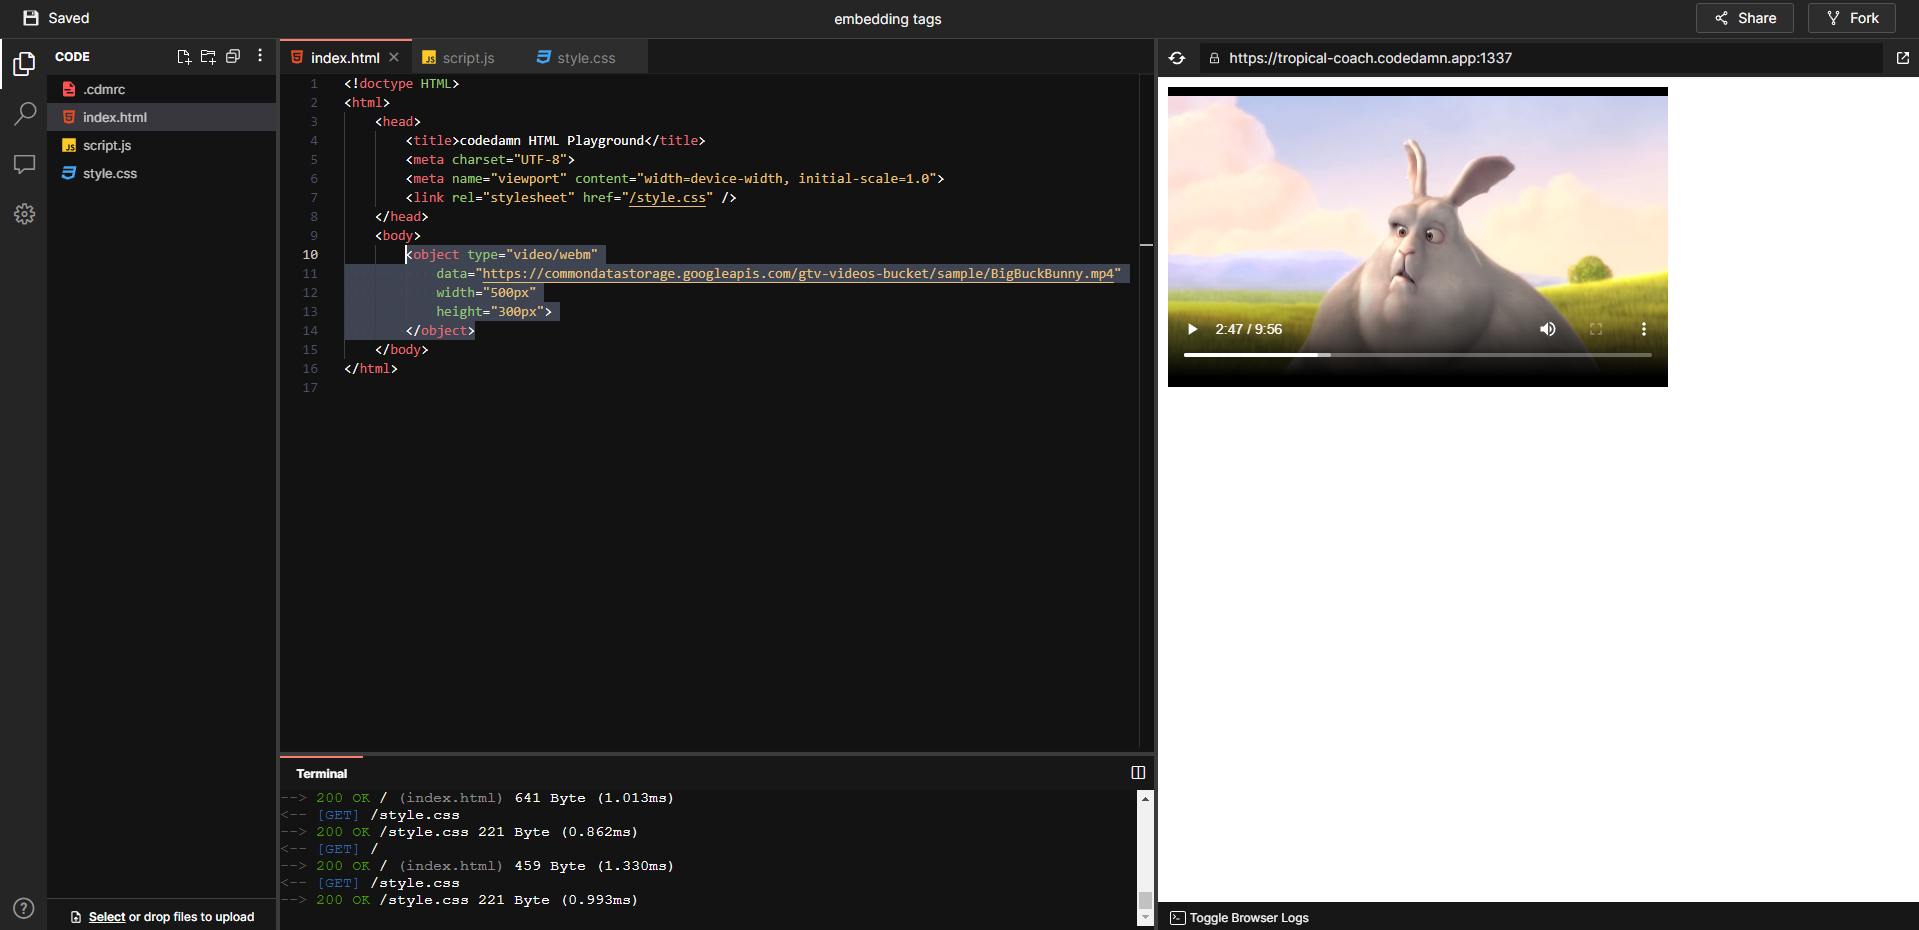The height and width of the screenshot is (930, 1919).
Task: Fork the embedding tags playground
Action: [1851, 17]
